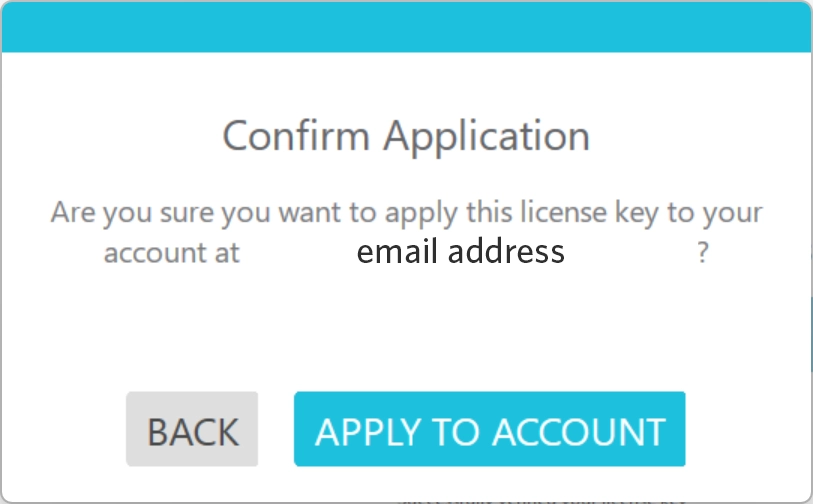This screenshot has width=813, height=504.
Task: Click the partially hidden text below dialog
Action: [x=540, y=498]
